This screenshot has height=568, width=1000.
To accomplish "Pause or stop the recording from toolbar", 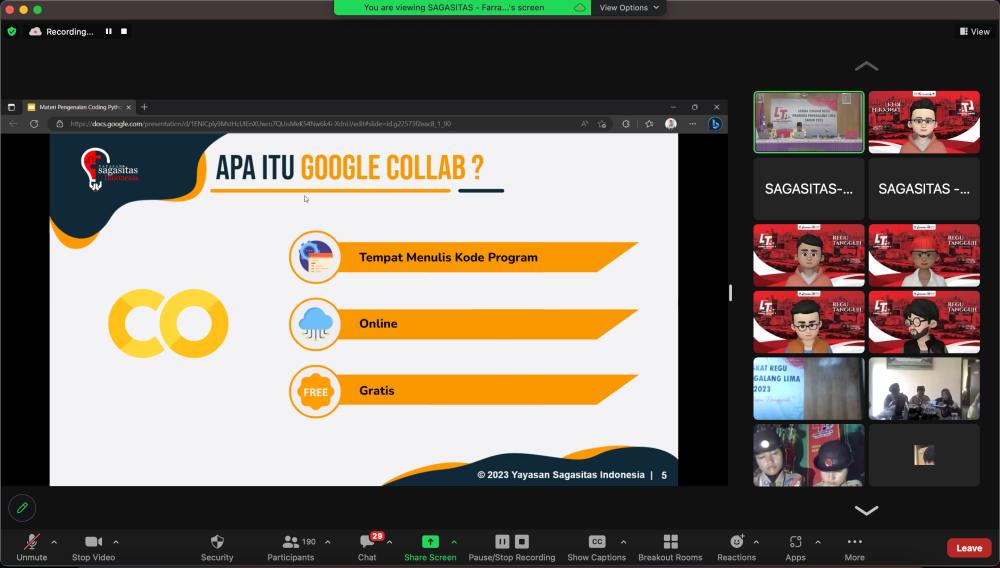I will click(x=512, y=542).
